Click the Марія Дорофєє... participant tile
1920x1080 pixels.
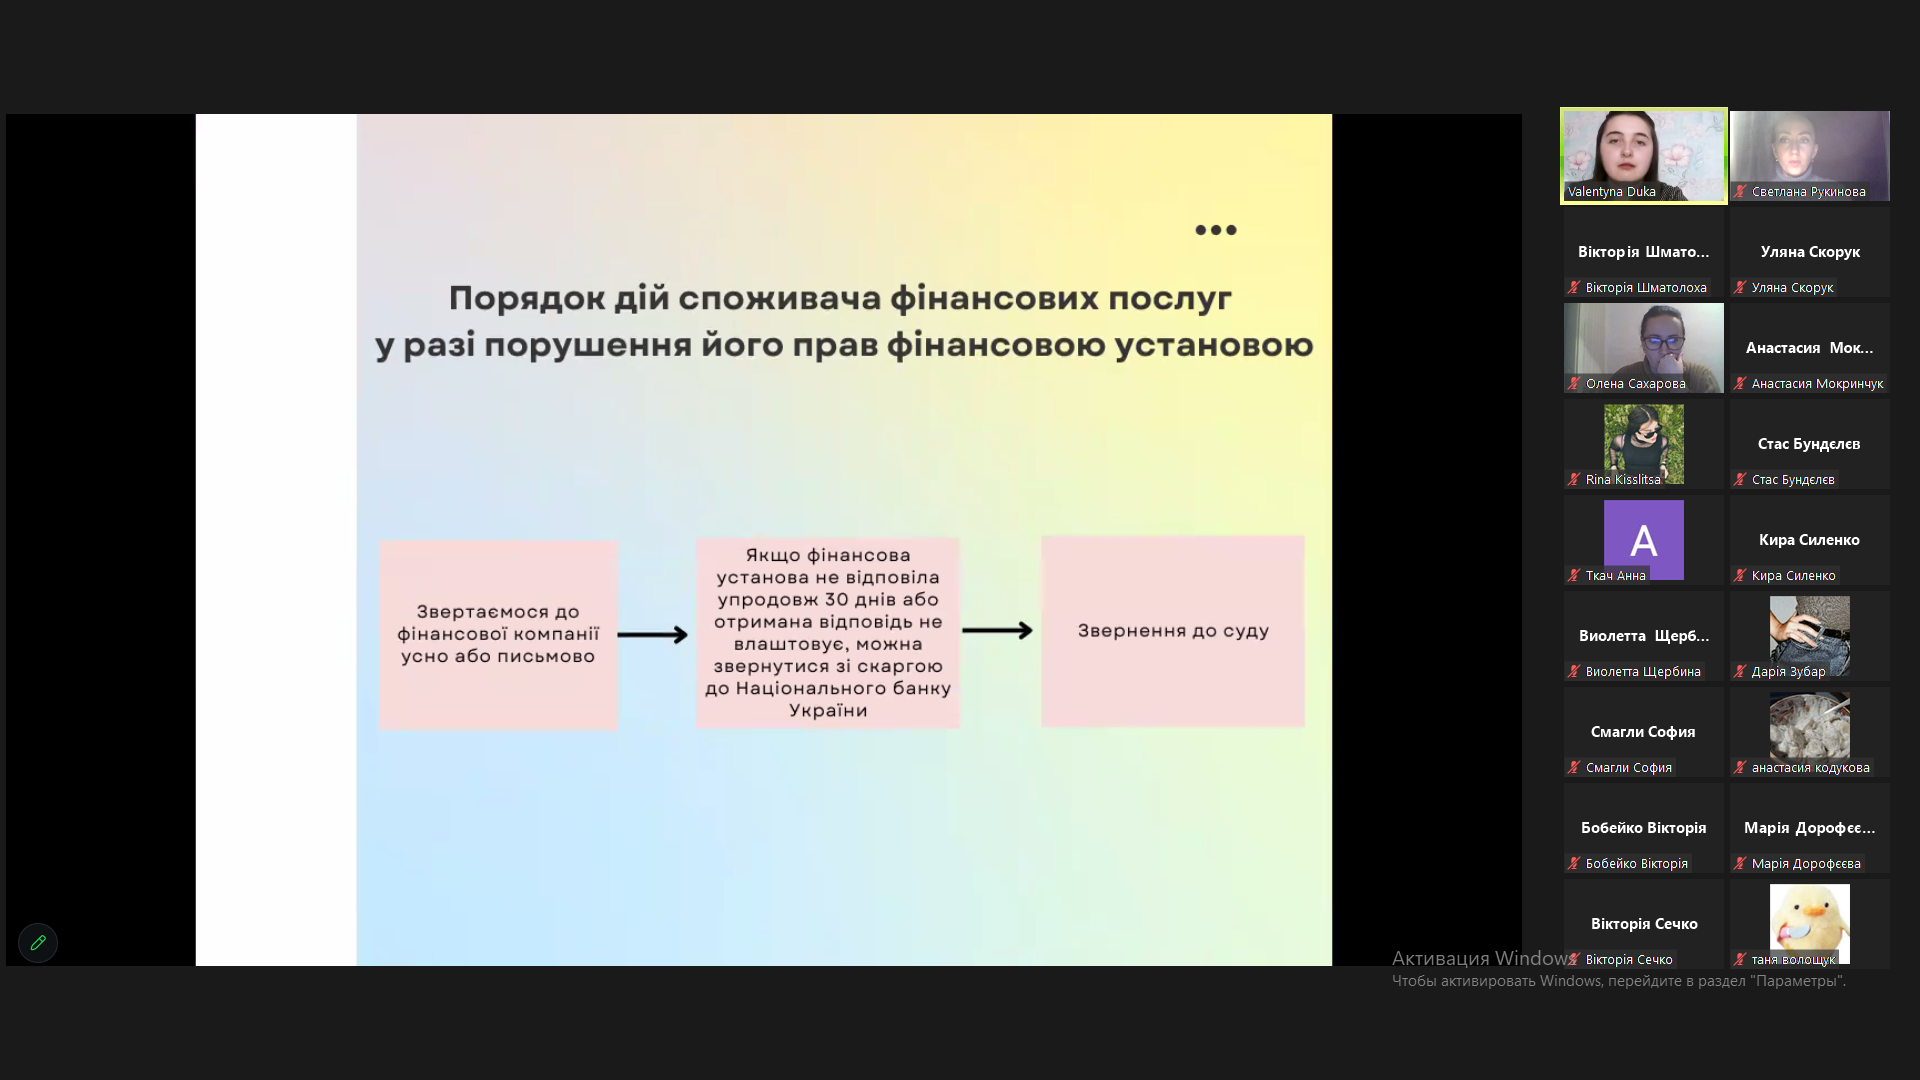[1810, 828]
